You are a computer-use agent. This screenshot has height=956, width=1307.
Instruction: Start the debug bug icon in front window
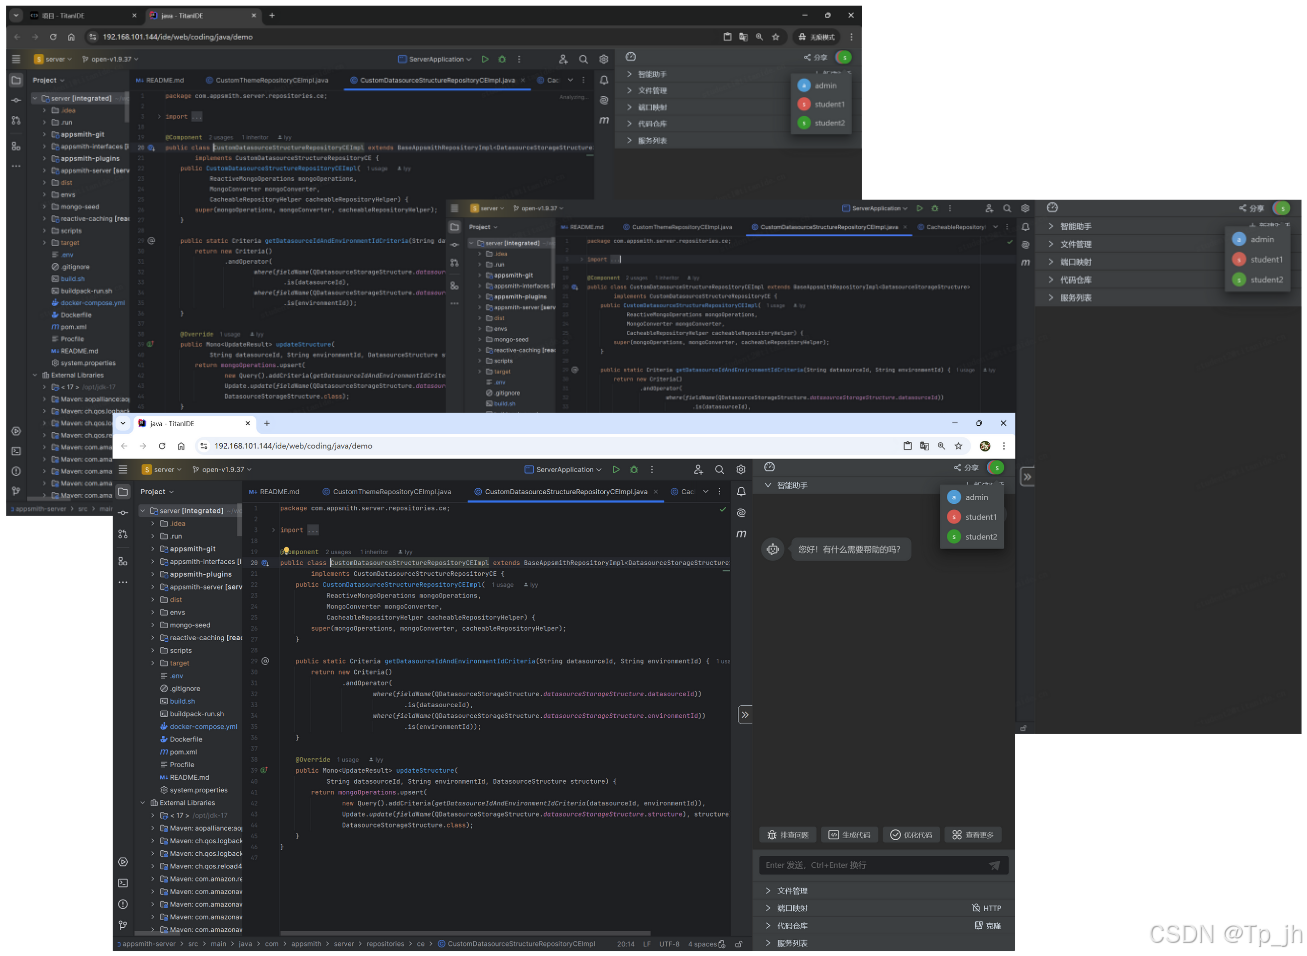point(633,469)
